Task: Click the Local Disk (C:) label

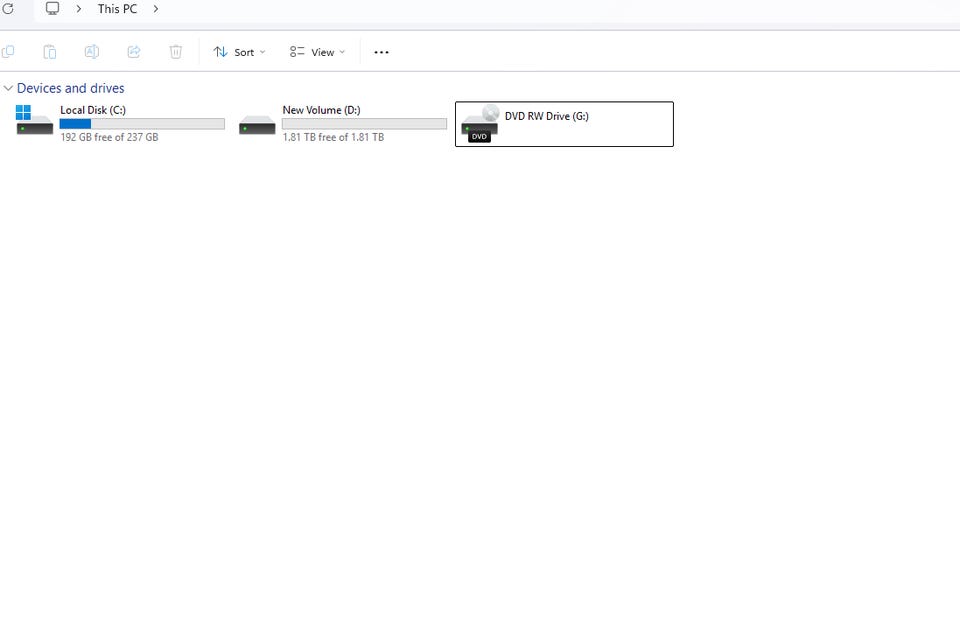Action: click(93, 110)
